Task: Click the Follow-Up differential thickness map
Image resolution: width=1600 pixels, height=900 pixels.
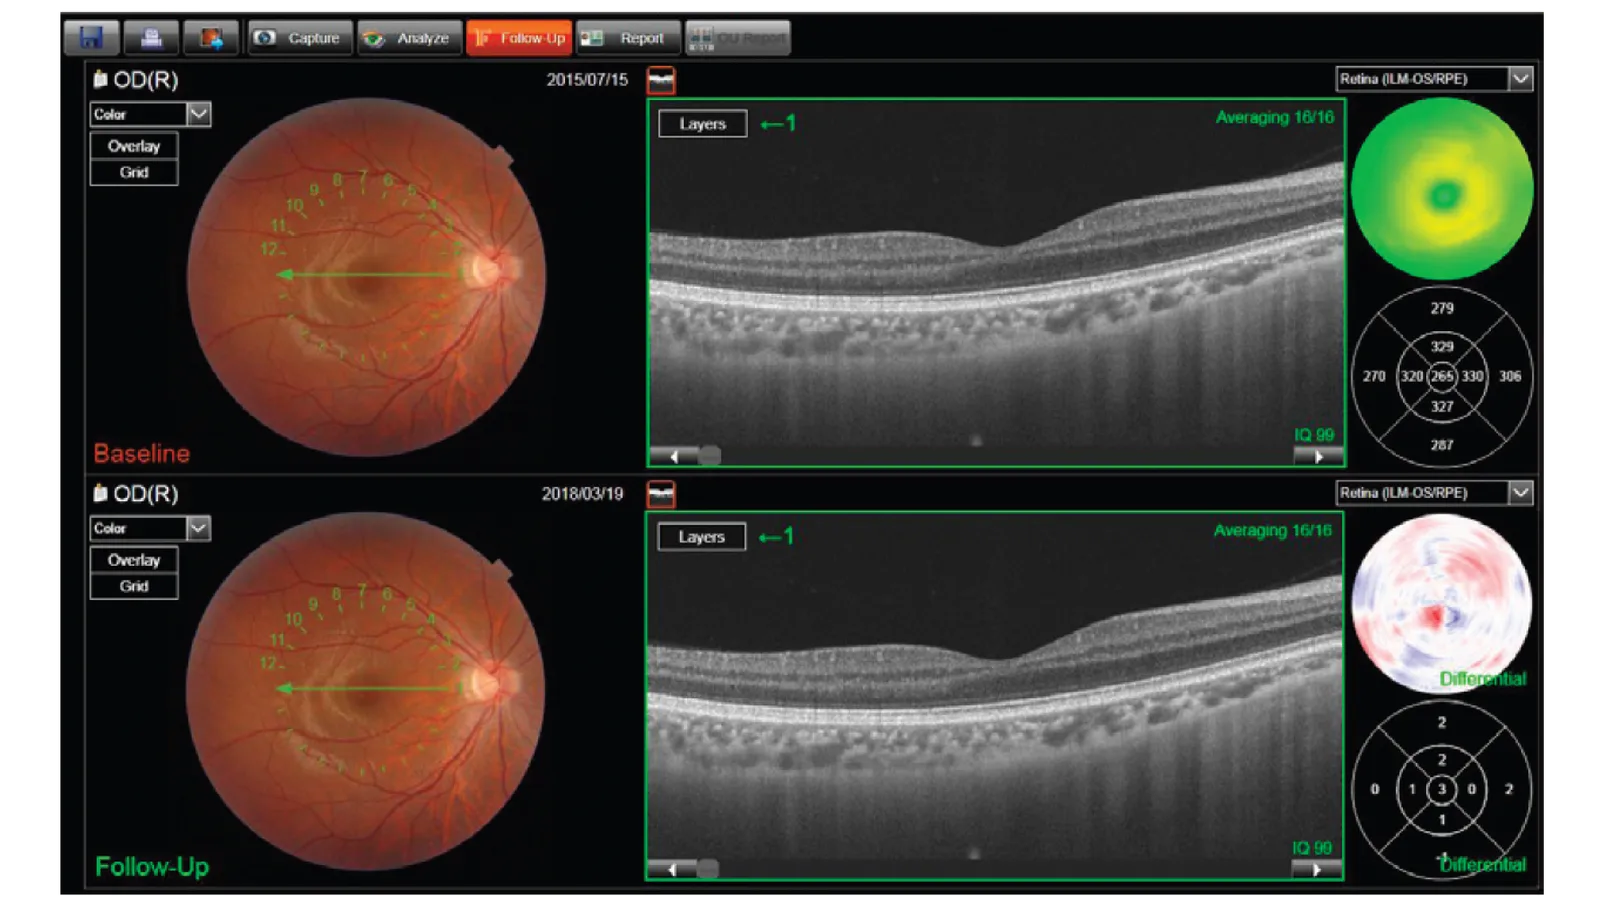Action: 1441,603
